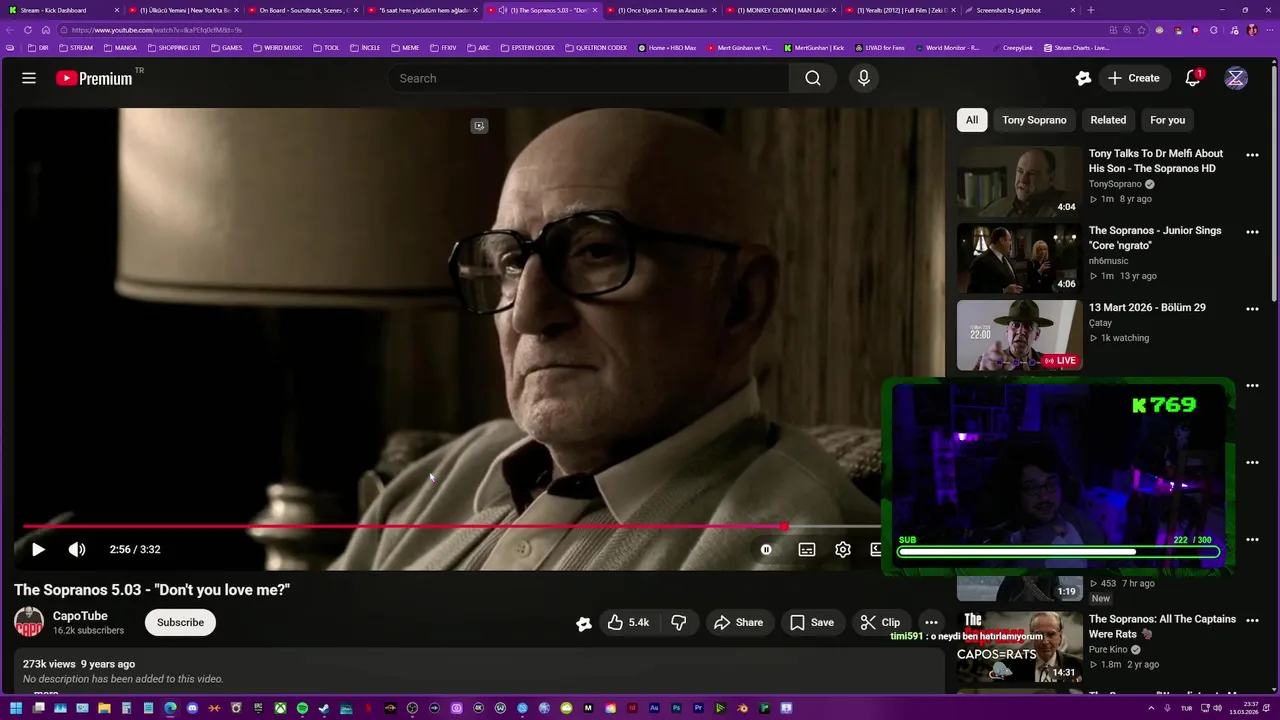Go back using browser back arrow

tap(10, 30)
